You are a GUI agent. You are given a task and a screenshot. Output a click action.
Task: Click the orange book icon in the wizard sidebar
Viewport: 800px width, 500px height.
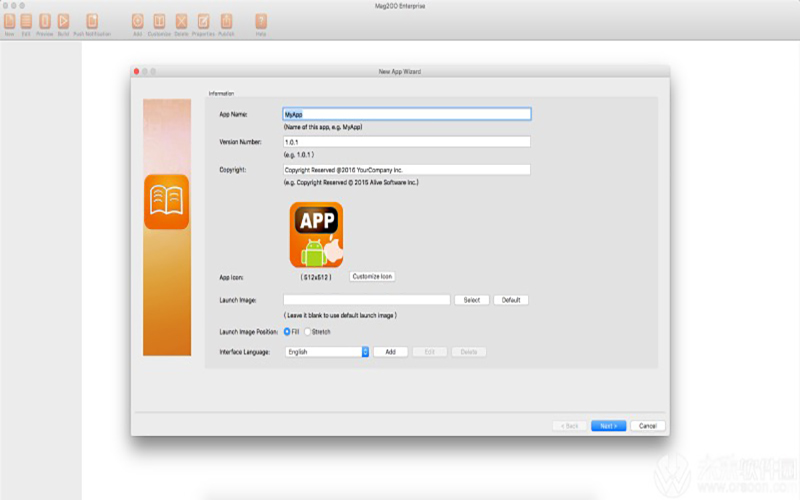click(x=166, y=202)
